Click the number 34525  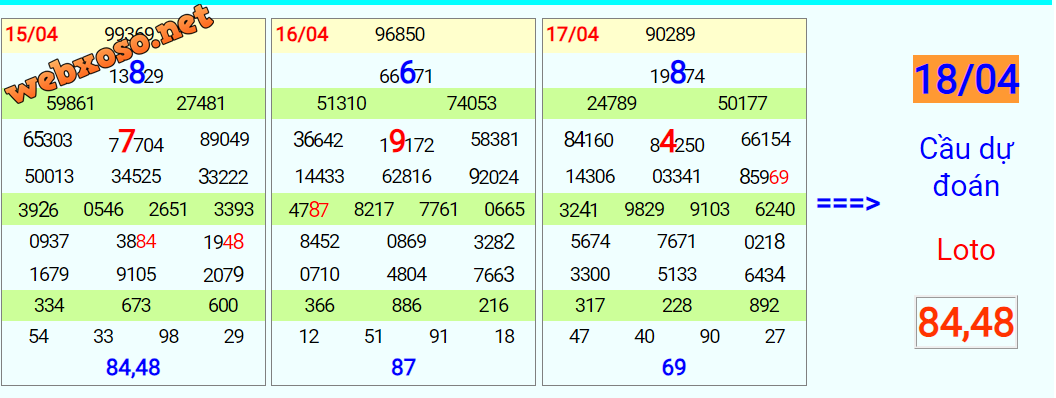click(136, 177)
